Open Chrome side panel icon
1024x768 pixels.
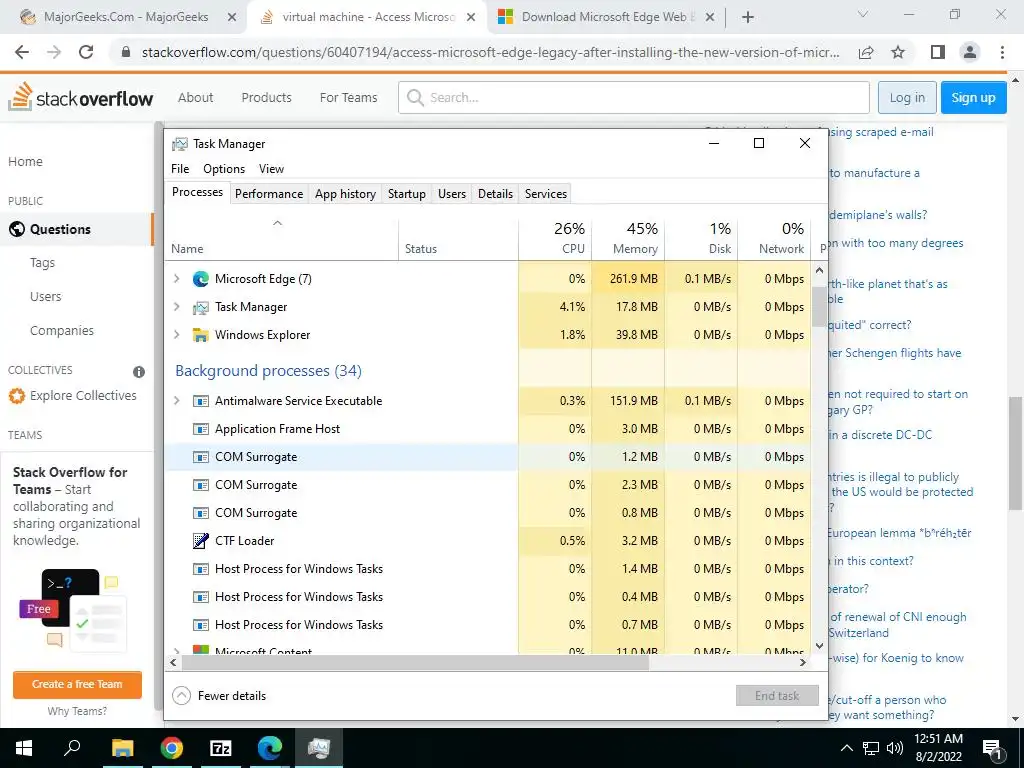click(938, 52)
